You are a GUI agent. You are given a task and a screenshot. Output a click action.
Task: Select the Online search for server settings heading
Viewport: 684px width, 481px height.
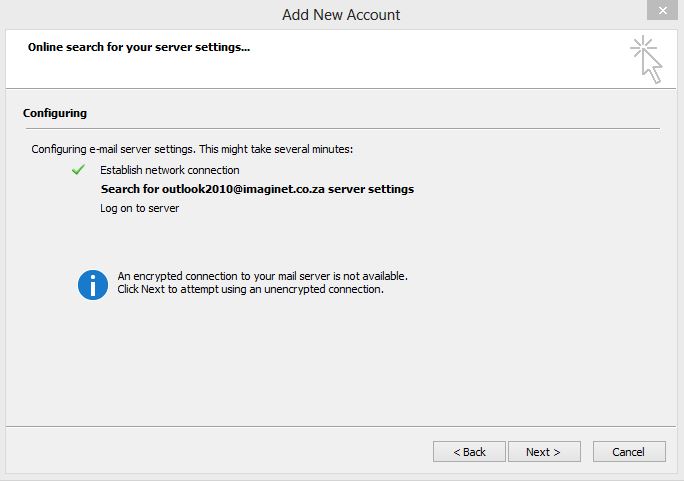(x=139, y=47)
